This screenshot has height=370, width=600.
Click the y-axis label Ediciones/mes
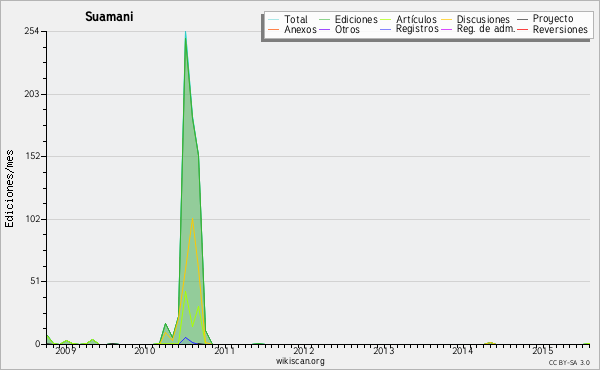coord(9,189)
